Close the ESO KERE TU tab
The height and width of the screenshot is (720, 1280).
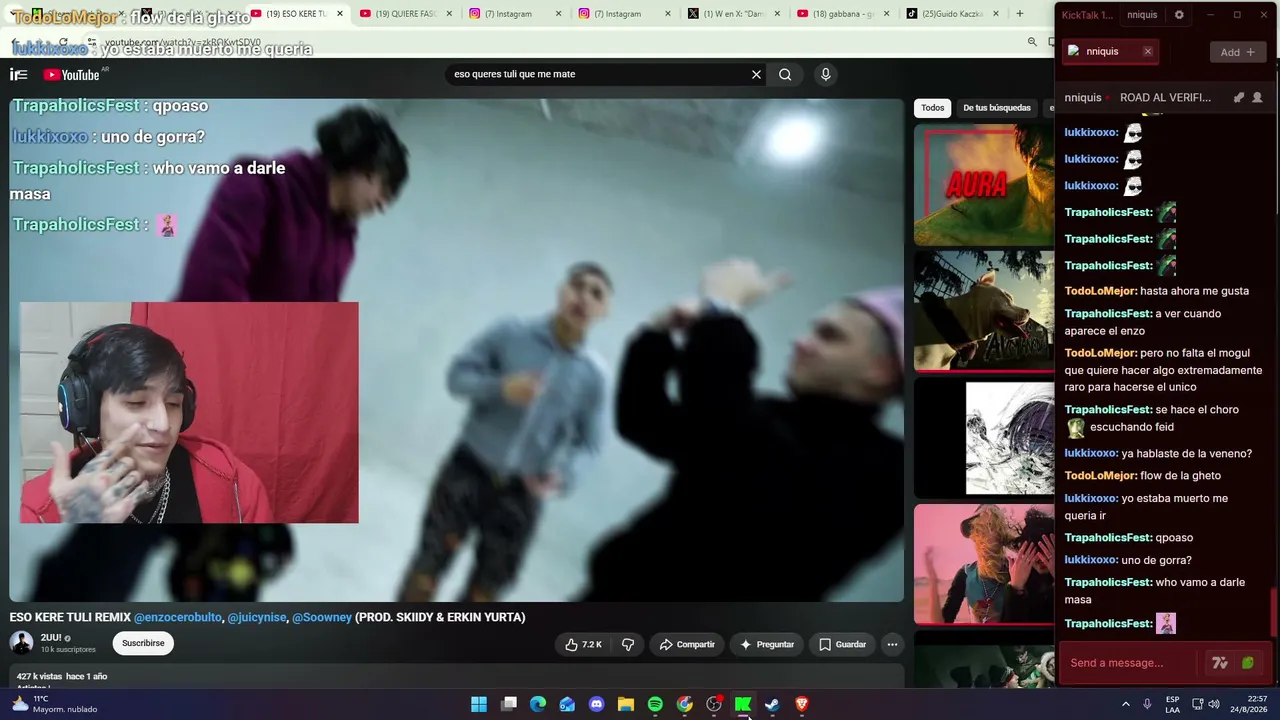tap(340, 14)
